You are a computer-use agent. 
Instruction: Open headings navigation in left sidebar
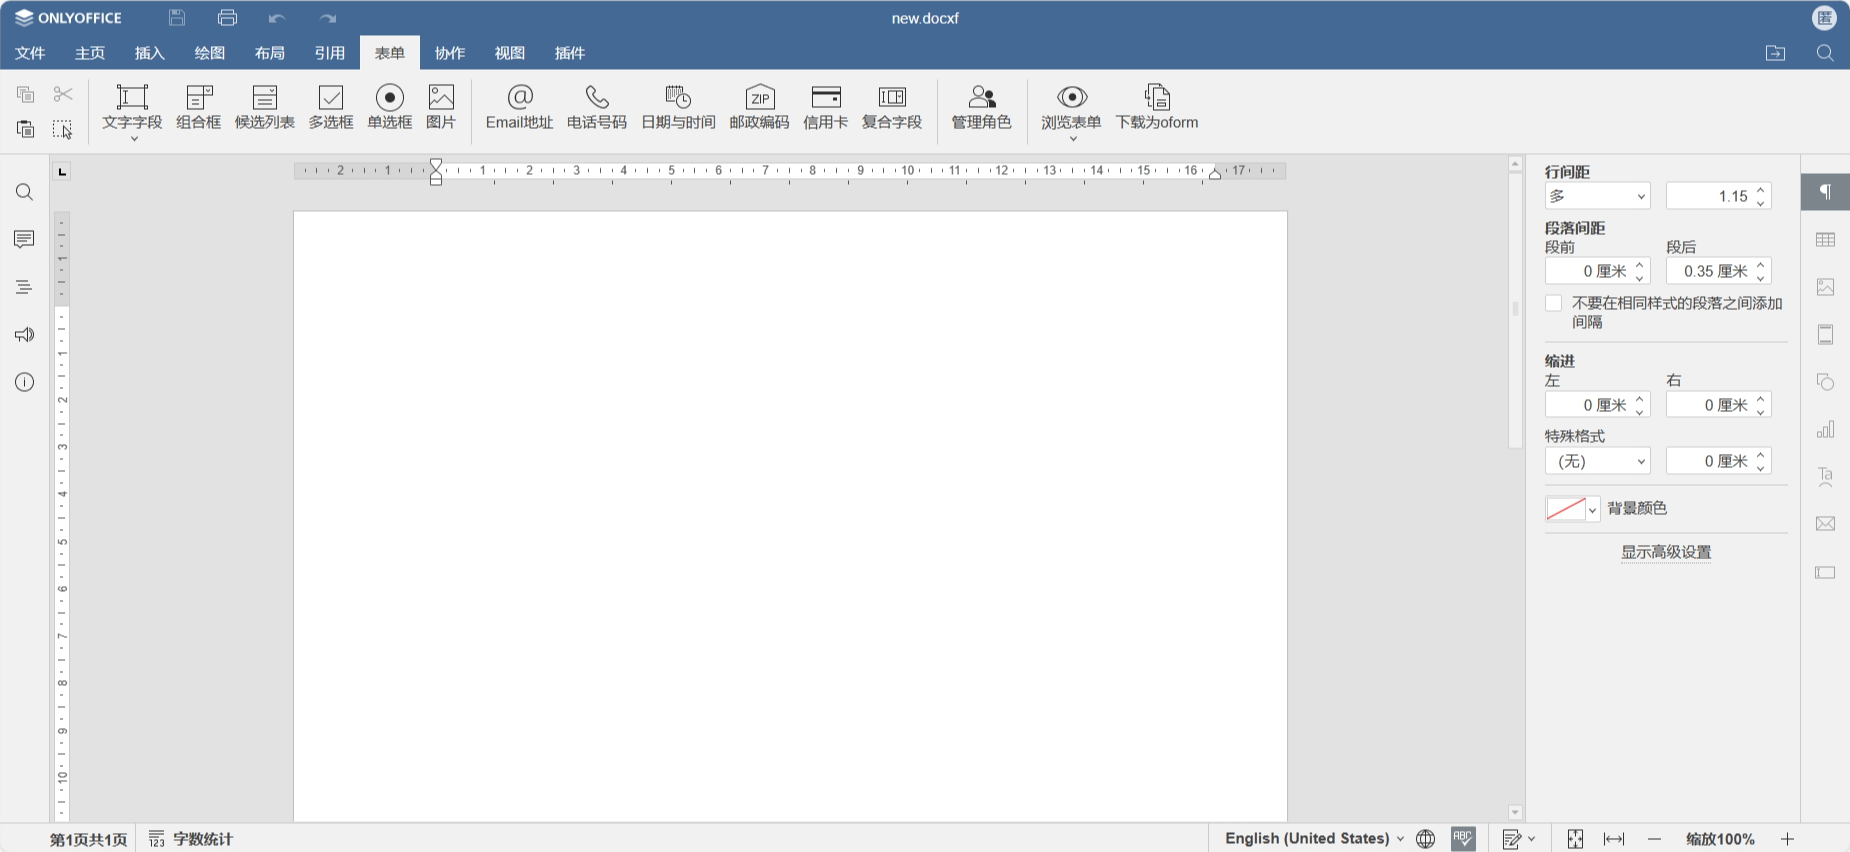click(x=25, y=287)
